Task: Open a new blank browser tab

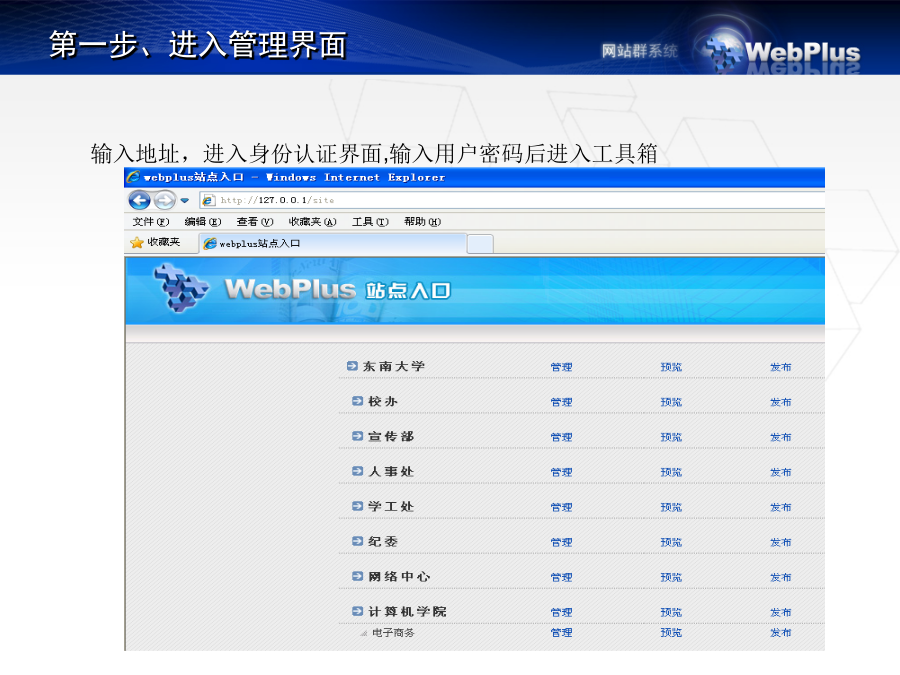Action: point(480,244)
